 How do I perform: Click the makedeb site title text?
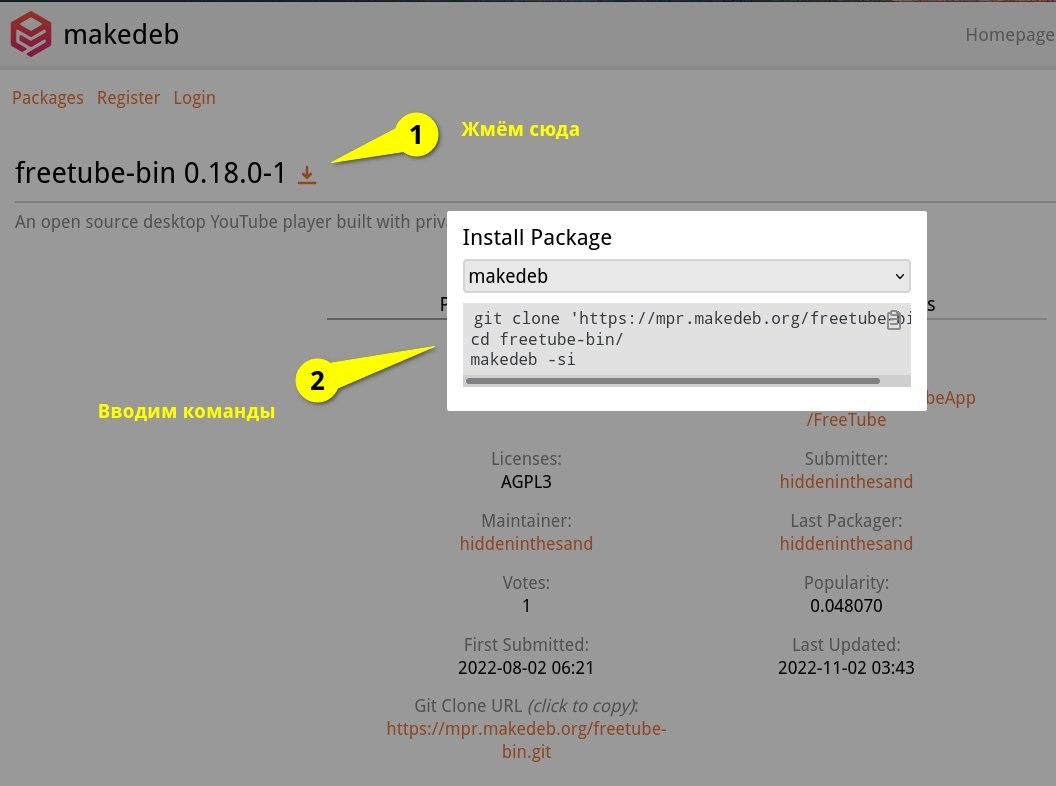(121, 34)
